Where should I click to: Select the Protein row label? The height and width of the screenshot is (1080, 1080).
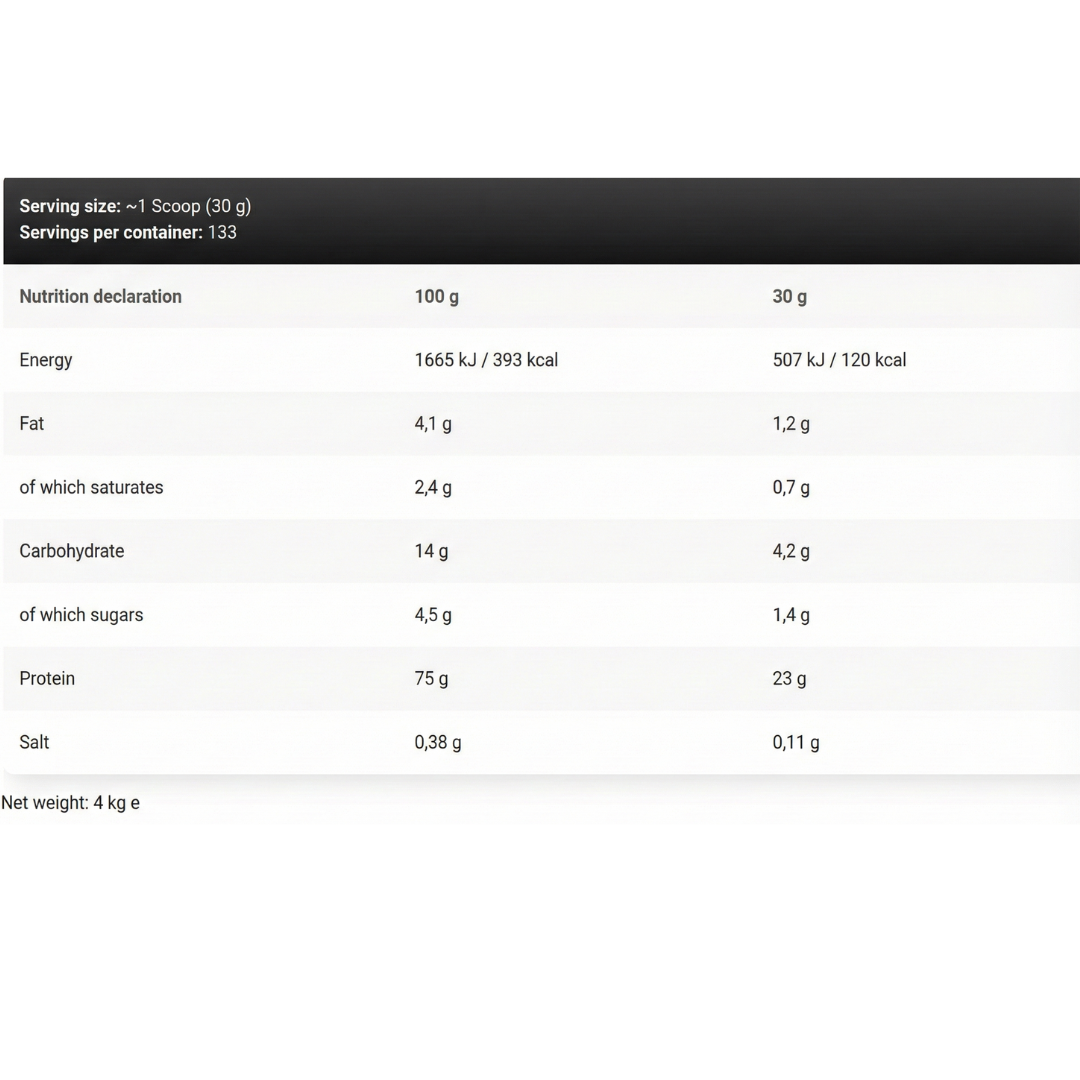coord(47,678)
